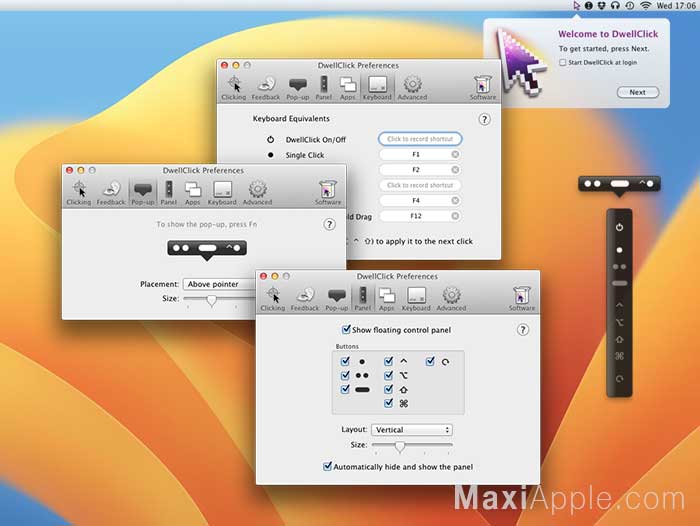Image resolution: width=700 pixels, height=526 pixels.
Task: Switch to Keyboard tab in the front Panel window
Action: [x=416, y=299]
